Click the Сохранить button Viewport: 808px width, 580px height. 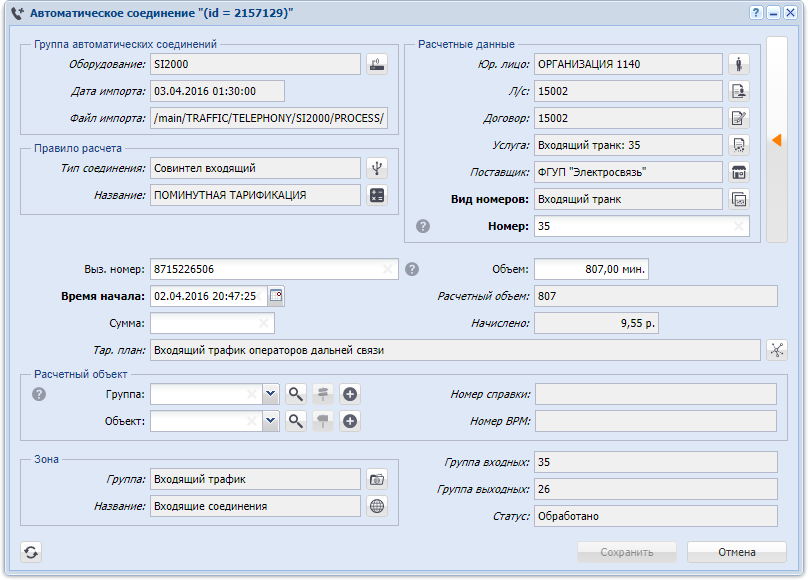(627, 552)
